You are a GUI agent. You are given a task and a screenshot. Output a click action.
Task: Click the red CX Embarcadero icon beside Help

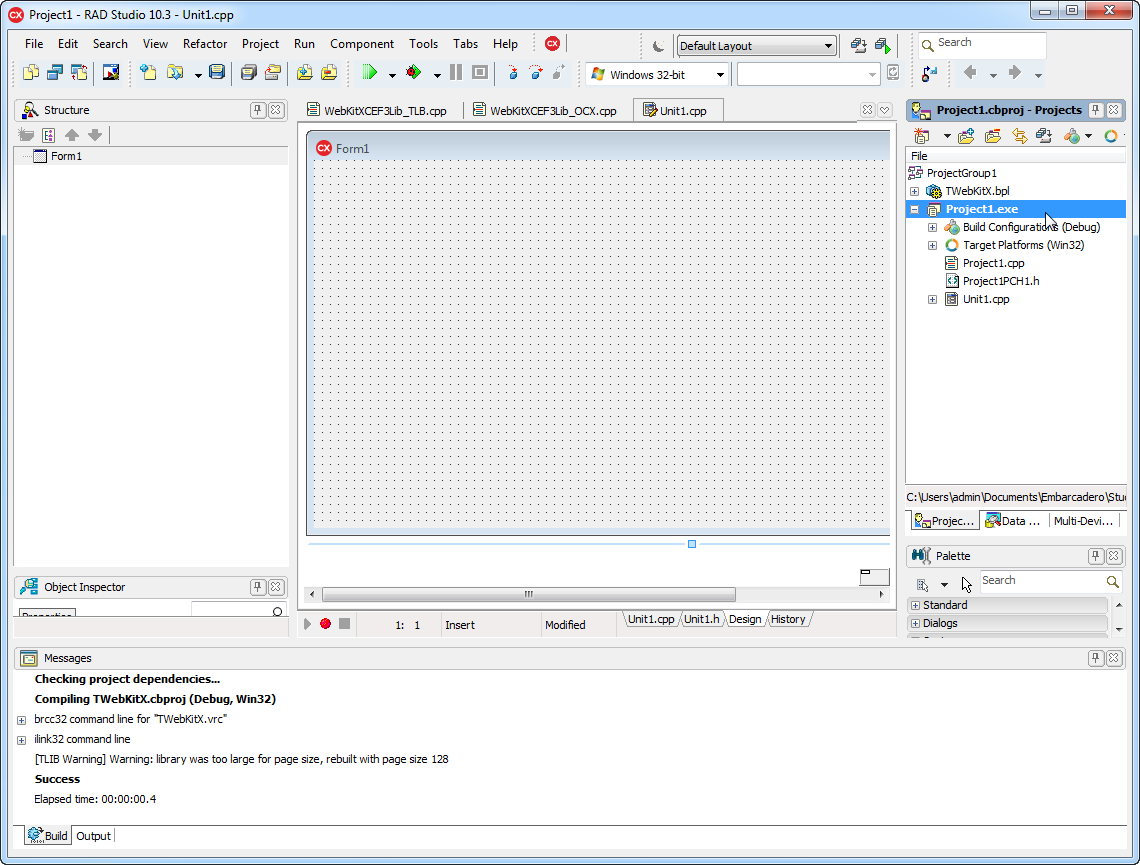tap(553, 44)
